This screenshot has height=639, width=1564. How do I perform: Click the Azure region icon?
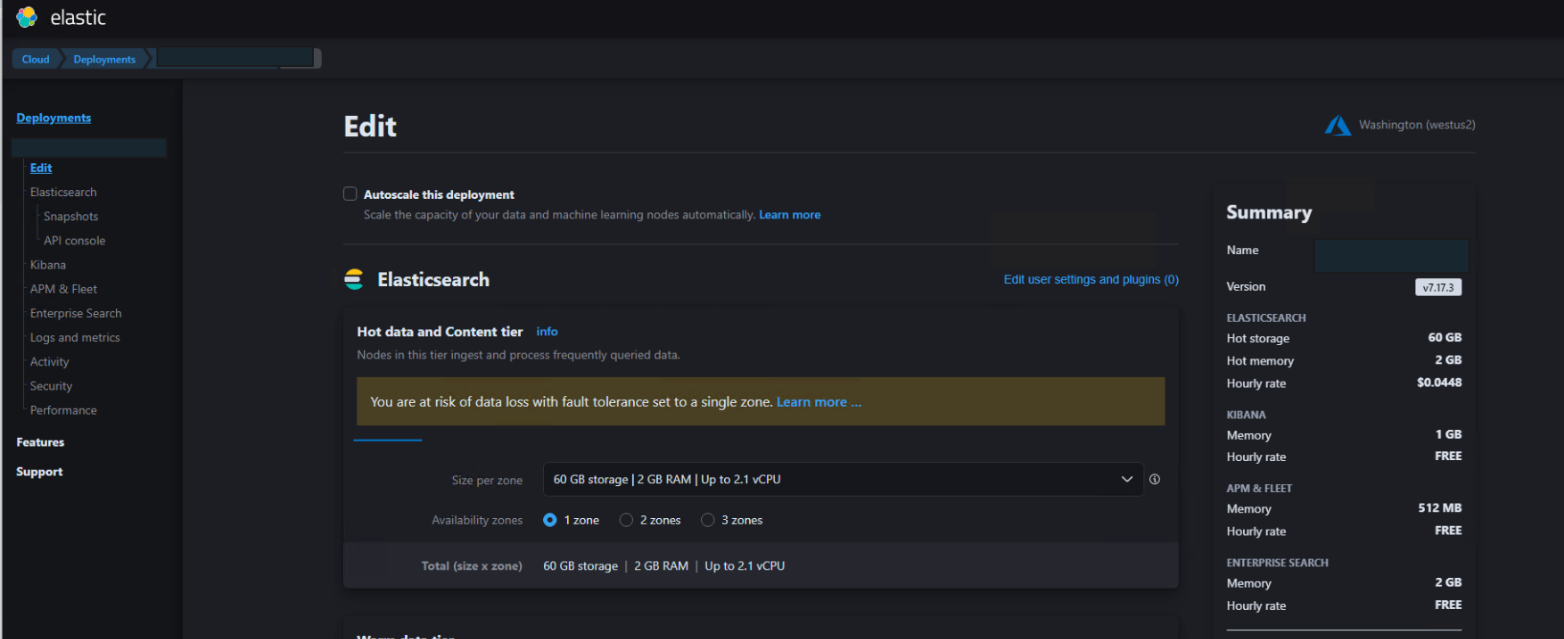pyautogui.click(x=1338, y=125)
